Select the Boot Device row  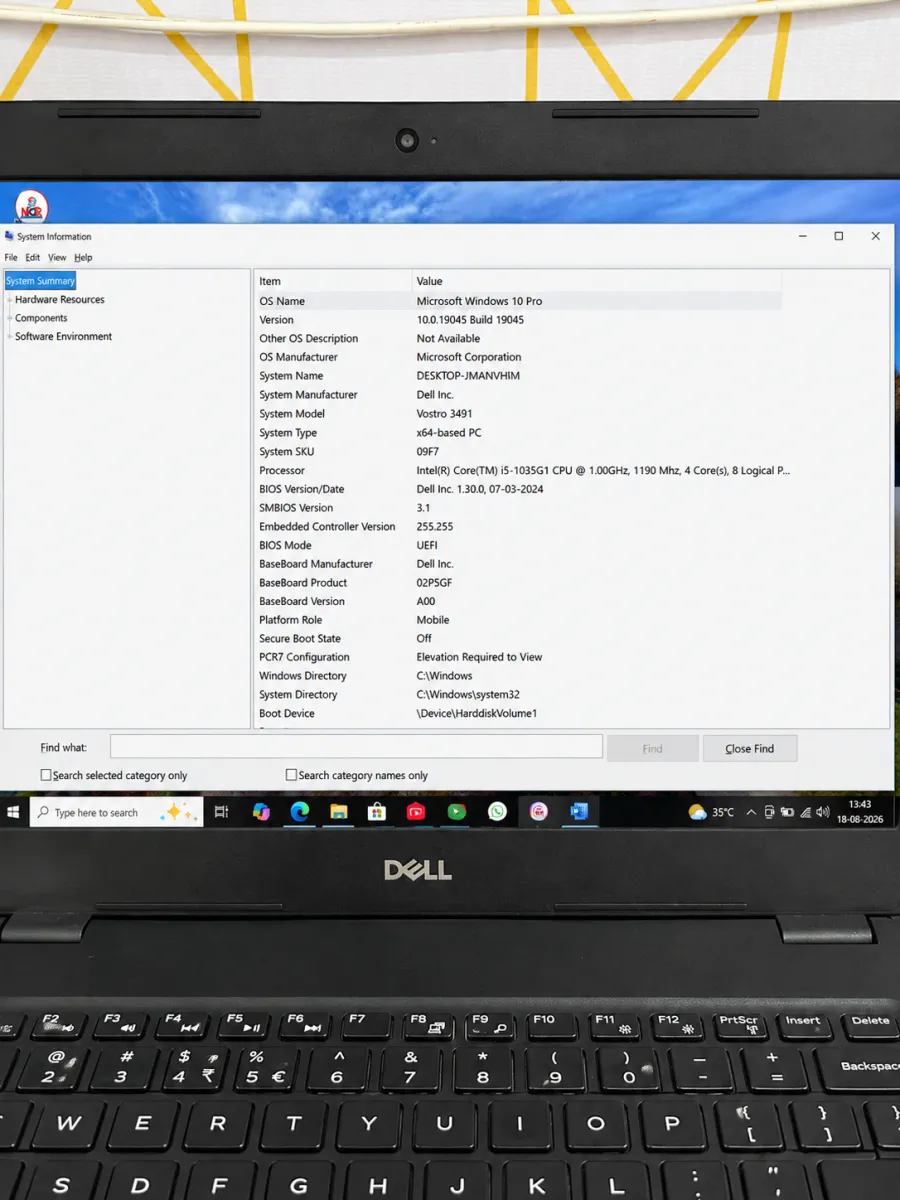[518, 714]
